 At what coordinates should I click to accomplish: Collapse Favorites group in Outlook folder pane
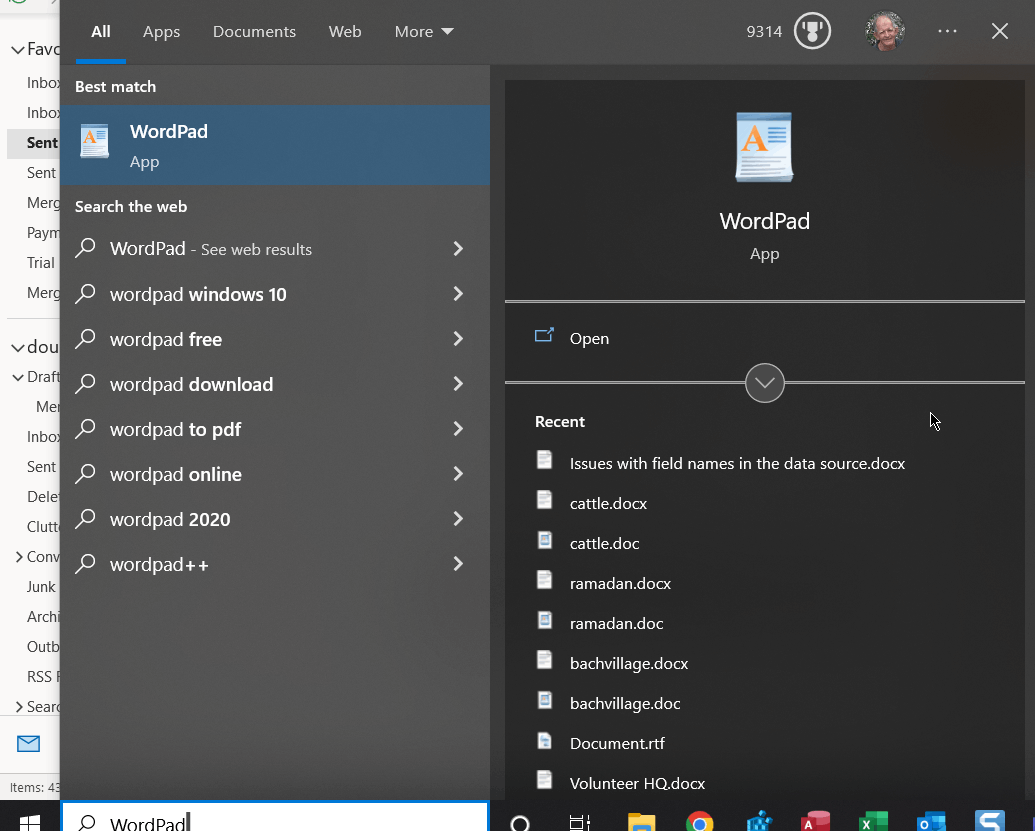click(18, 50)
